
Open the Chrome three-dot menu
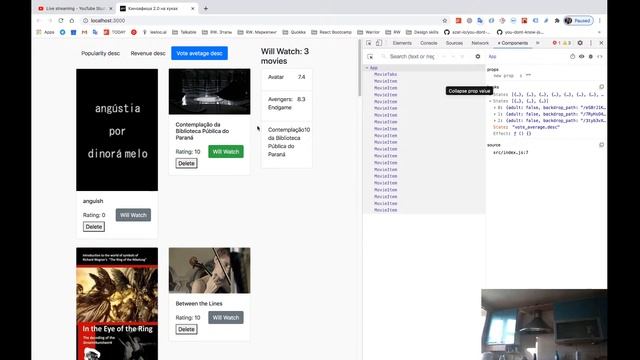600,20
